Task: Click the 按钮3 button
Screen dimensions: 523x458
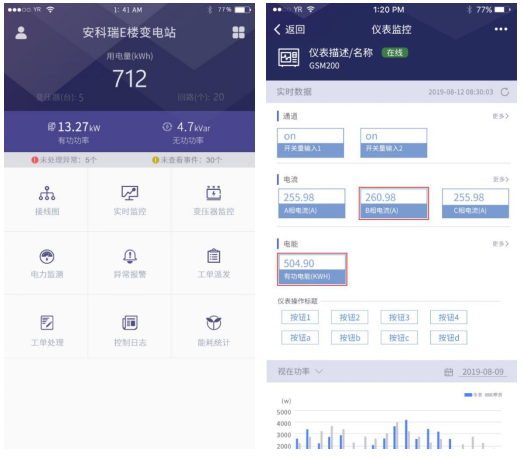Action: [x=399, y=317]
